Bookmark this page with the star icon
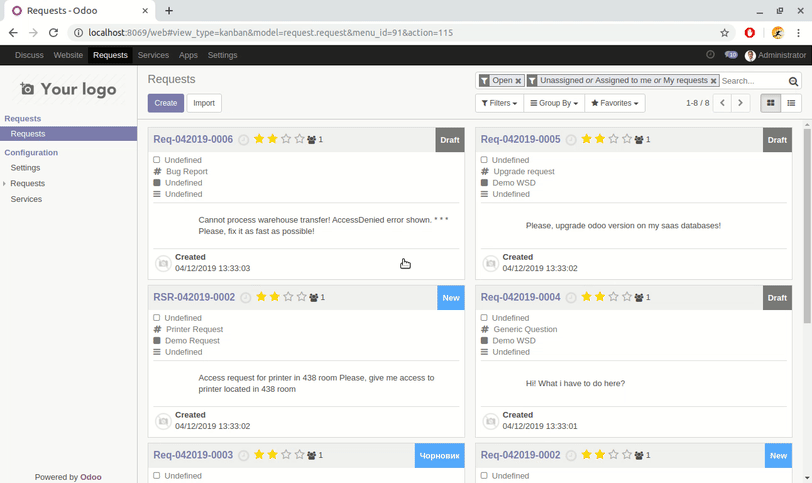 (x=724, y=33)
